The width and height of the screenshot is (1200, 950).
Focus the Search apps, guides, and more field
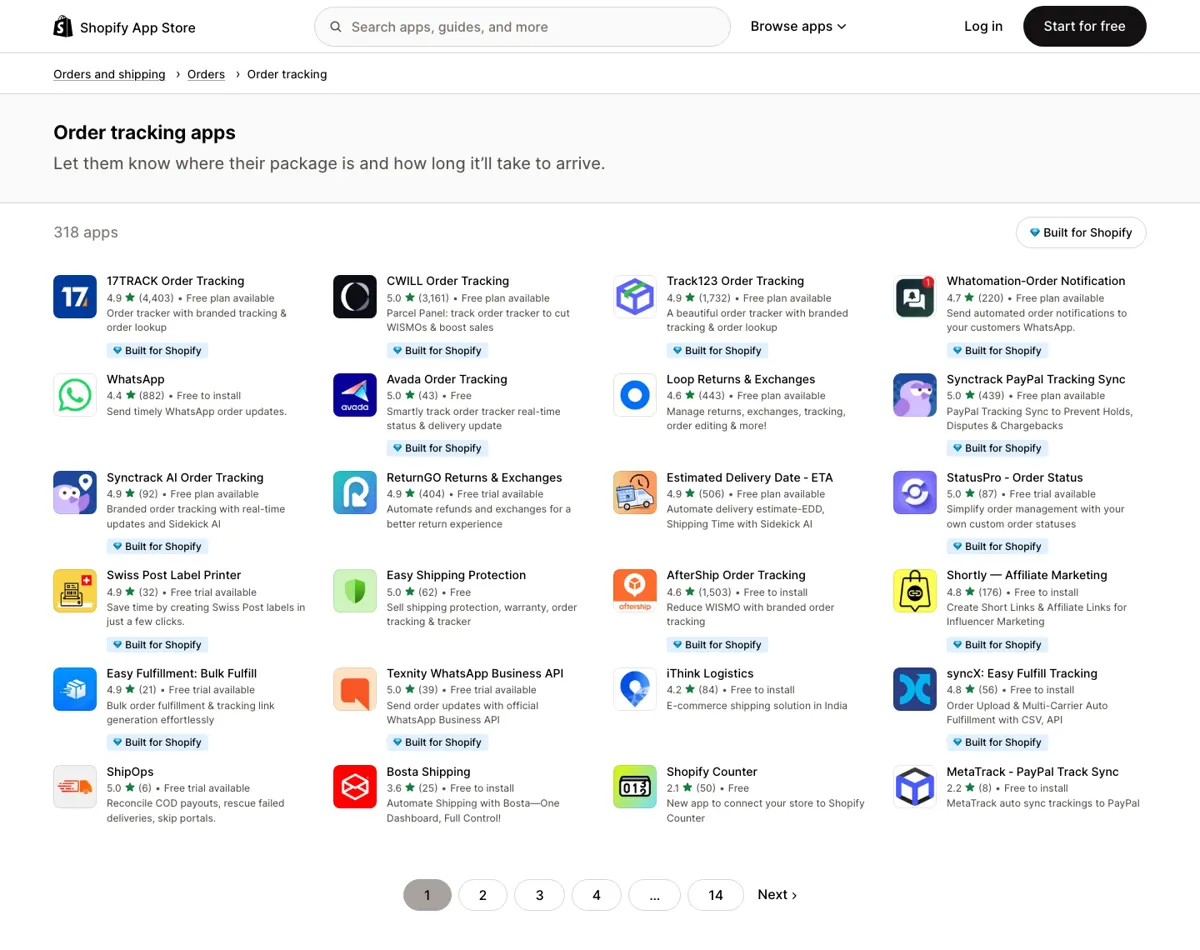(x=522, y=27)
